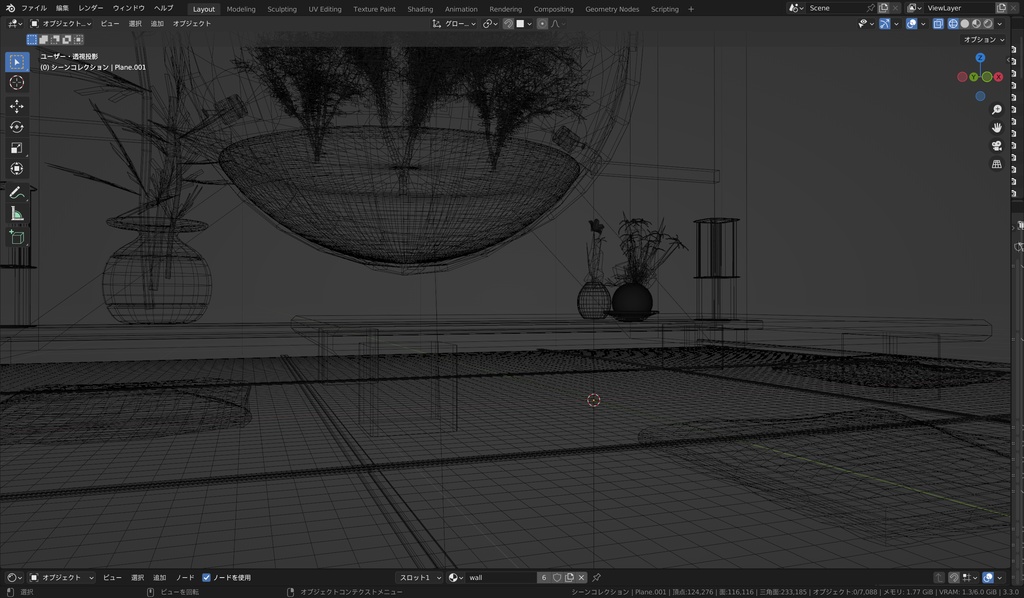1024x598 pixels.
Task: Open the オブジェクト mode dropdown in viewport header
Action: point(61,24)
